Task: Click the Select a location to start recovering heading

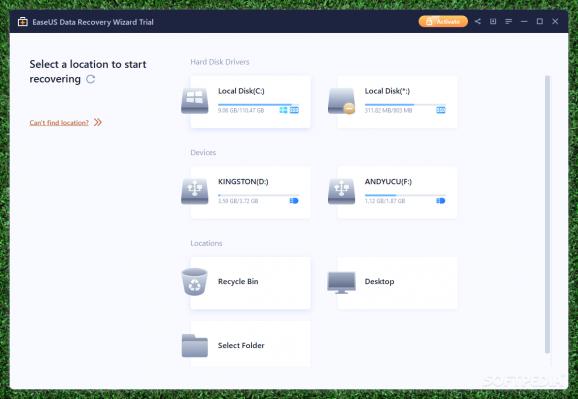Action: 88,72
